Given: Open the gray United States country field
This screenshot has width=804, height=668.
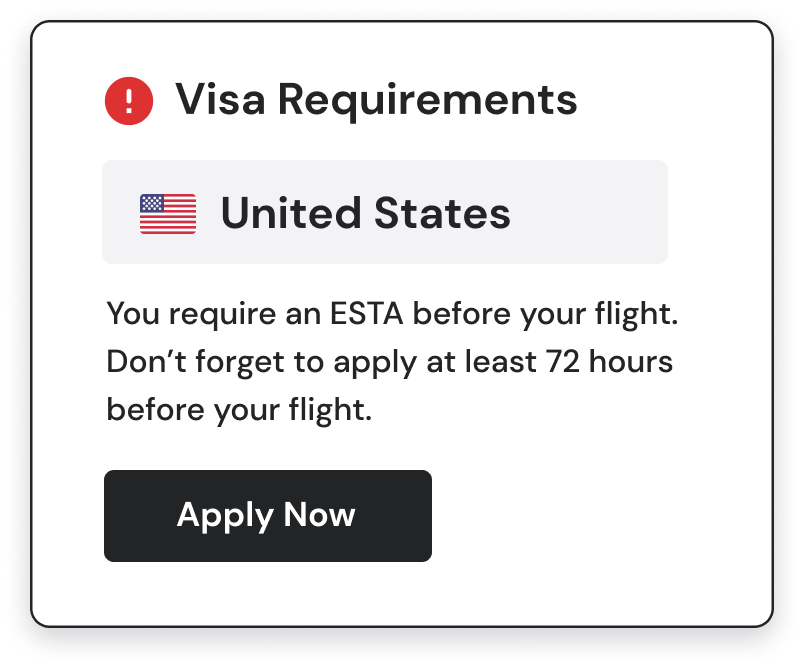Looking at the screenshot, I should coord(385,212).
